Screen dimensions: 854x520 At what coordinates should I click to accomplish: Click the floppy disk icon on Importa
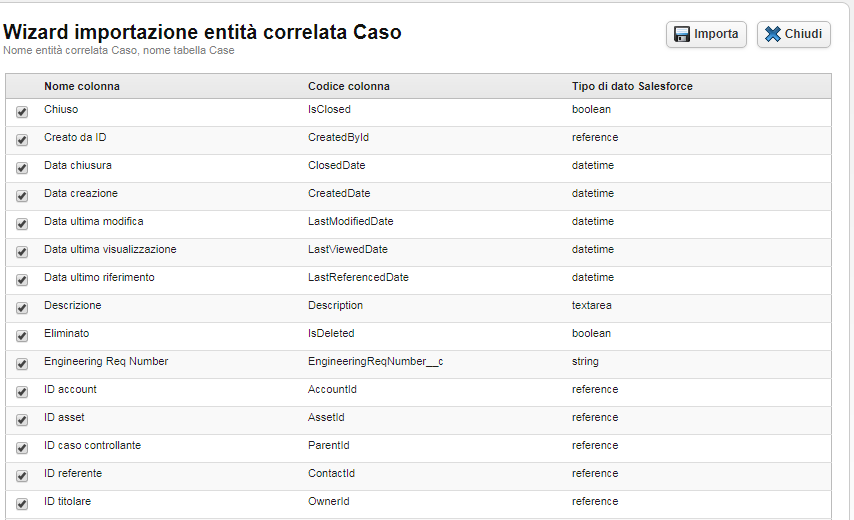tap(682, 34)
